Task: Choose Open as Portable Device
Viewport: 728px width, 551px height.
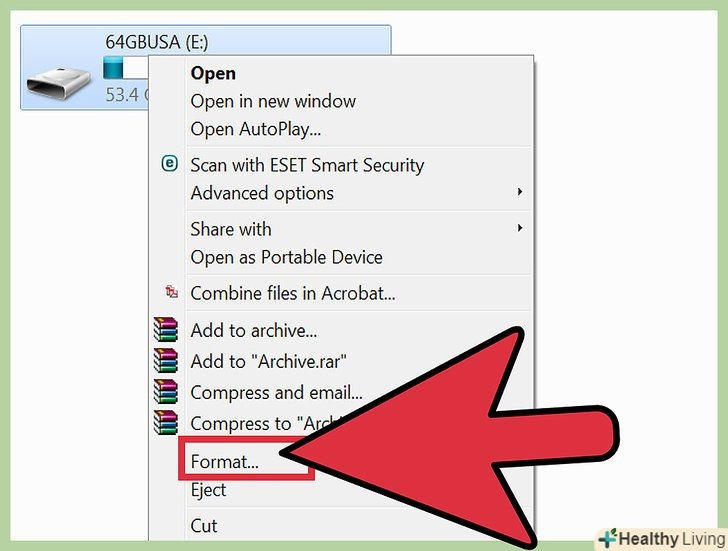Action: coord(286,257)
